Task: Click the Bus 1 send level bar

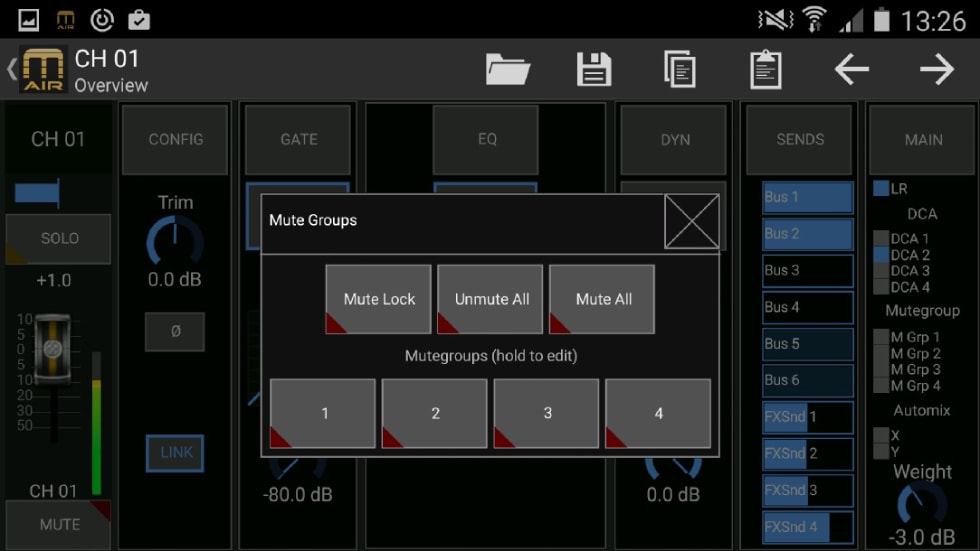Action: tap(808, 197)
